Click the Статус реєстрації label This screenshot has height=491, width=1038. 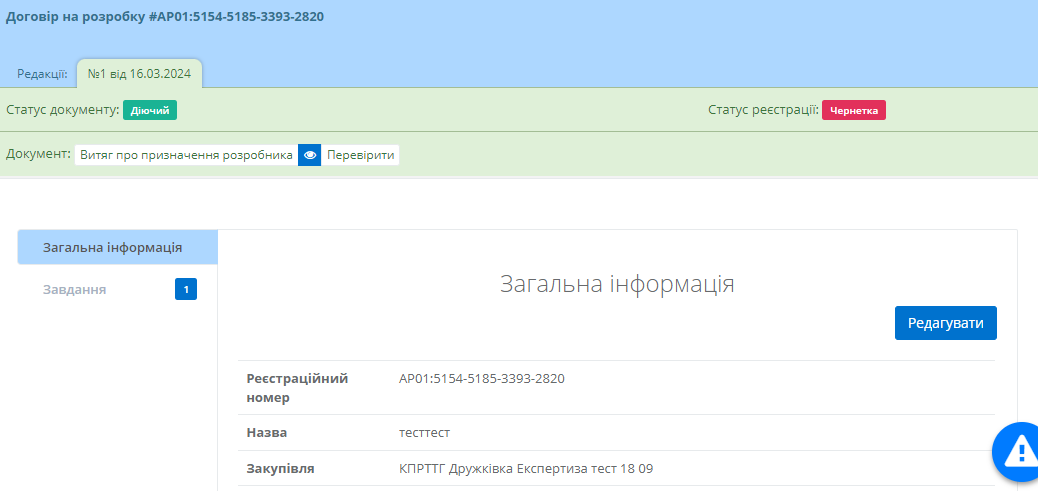tap(763, 110)
